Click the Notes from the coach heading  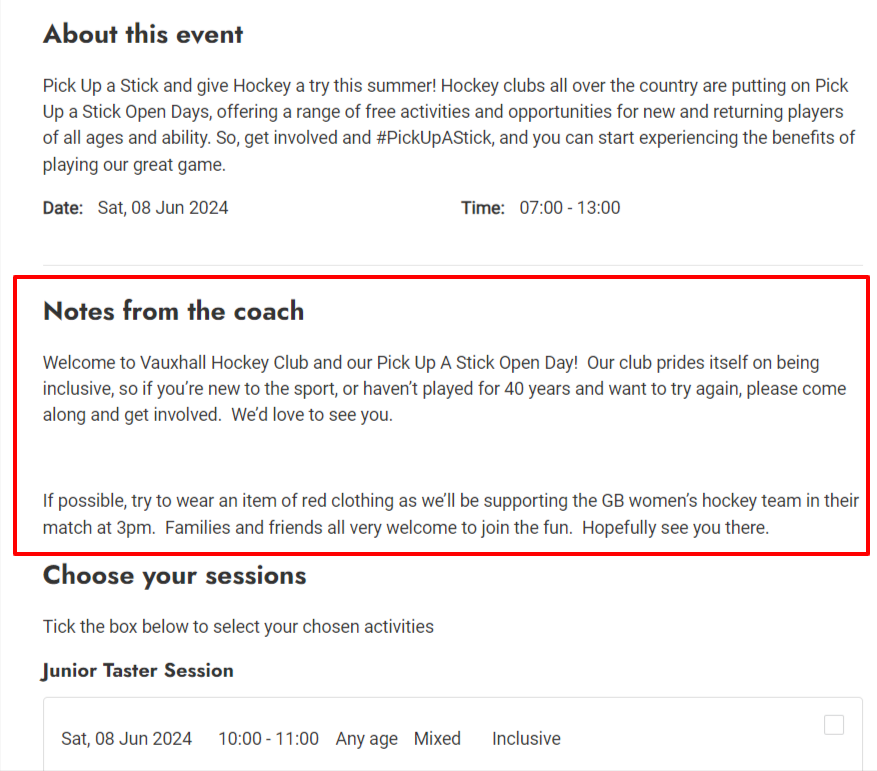[x=173, y=311]
